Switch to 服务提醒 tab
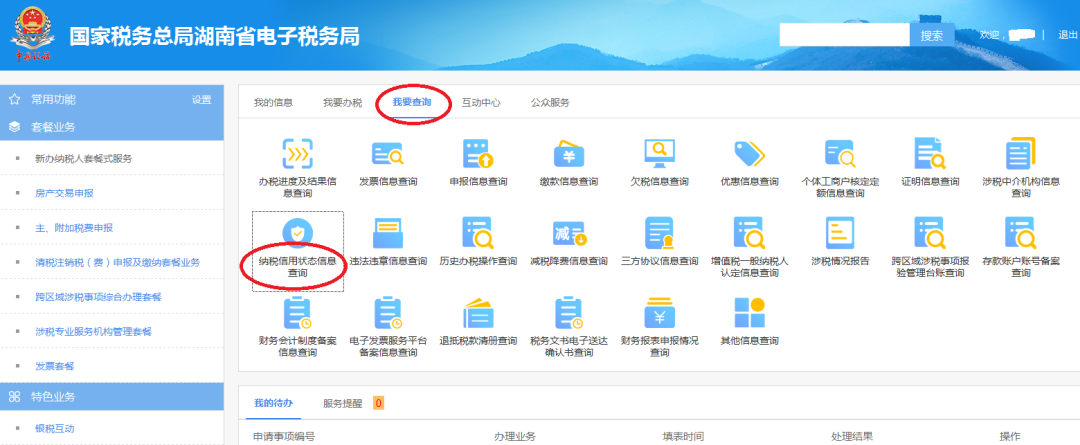1080x445 pixels. [x=342, y=404]
